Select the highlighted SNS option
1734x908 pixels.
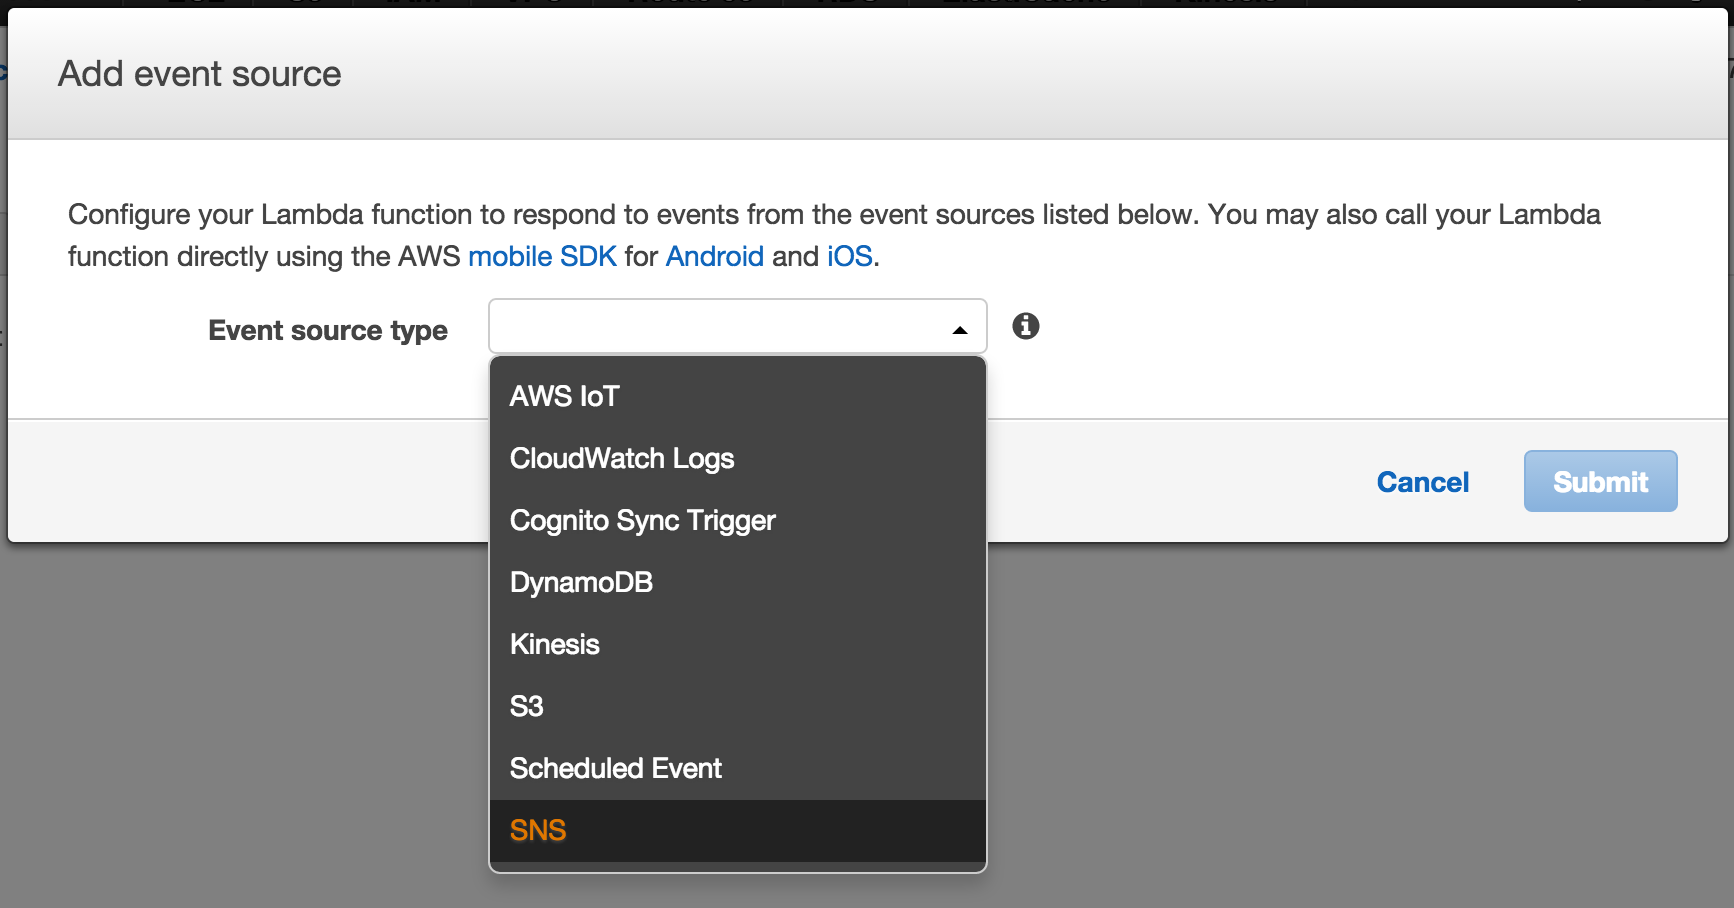(538, 830)
